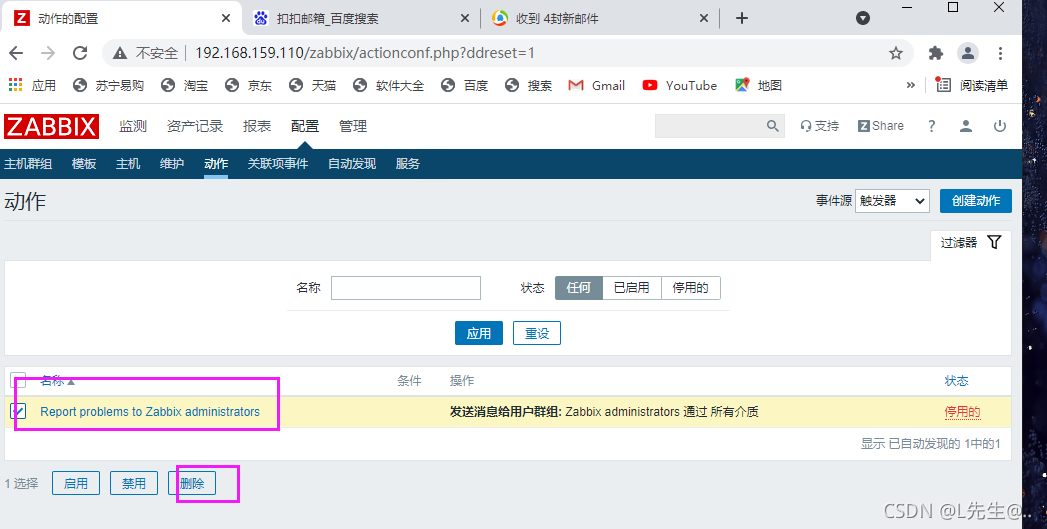Select the 任何 status filter option

click(579, 288)
